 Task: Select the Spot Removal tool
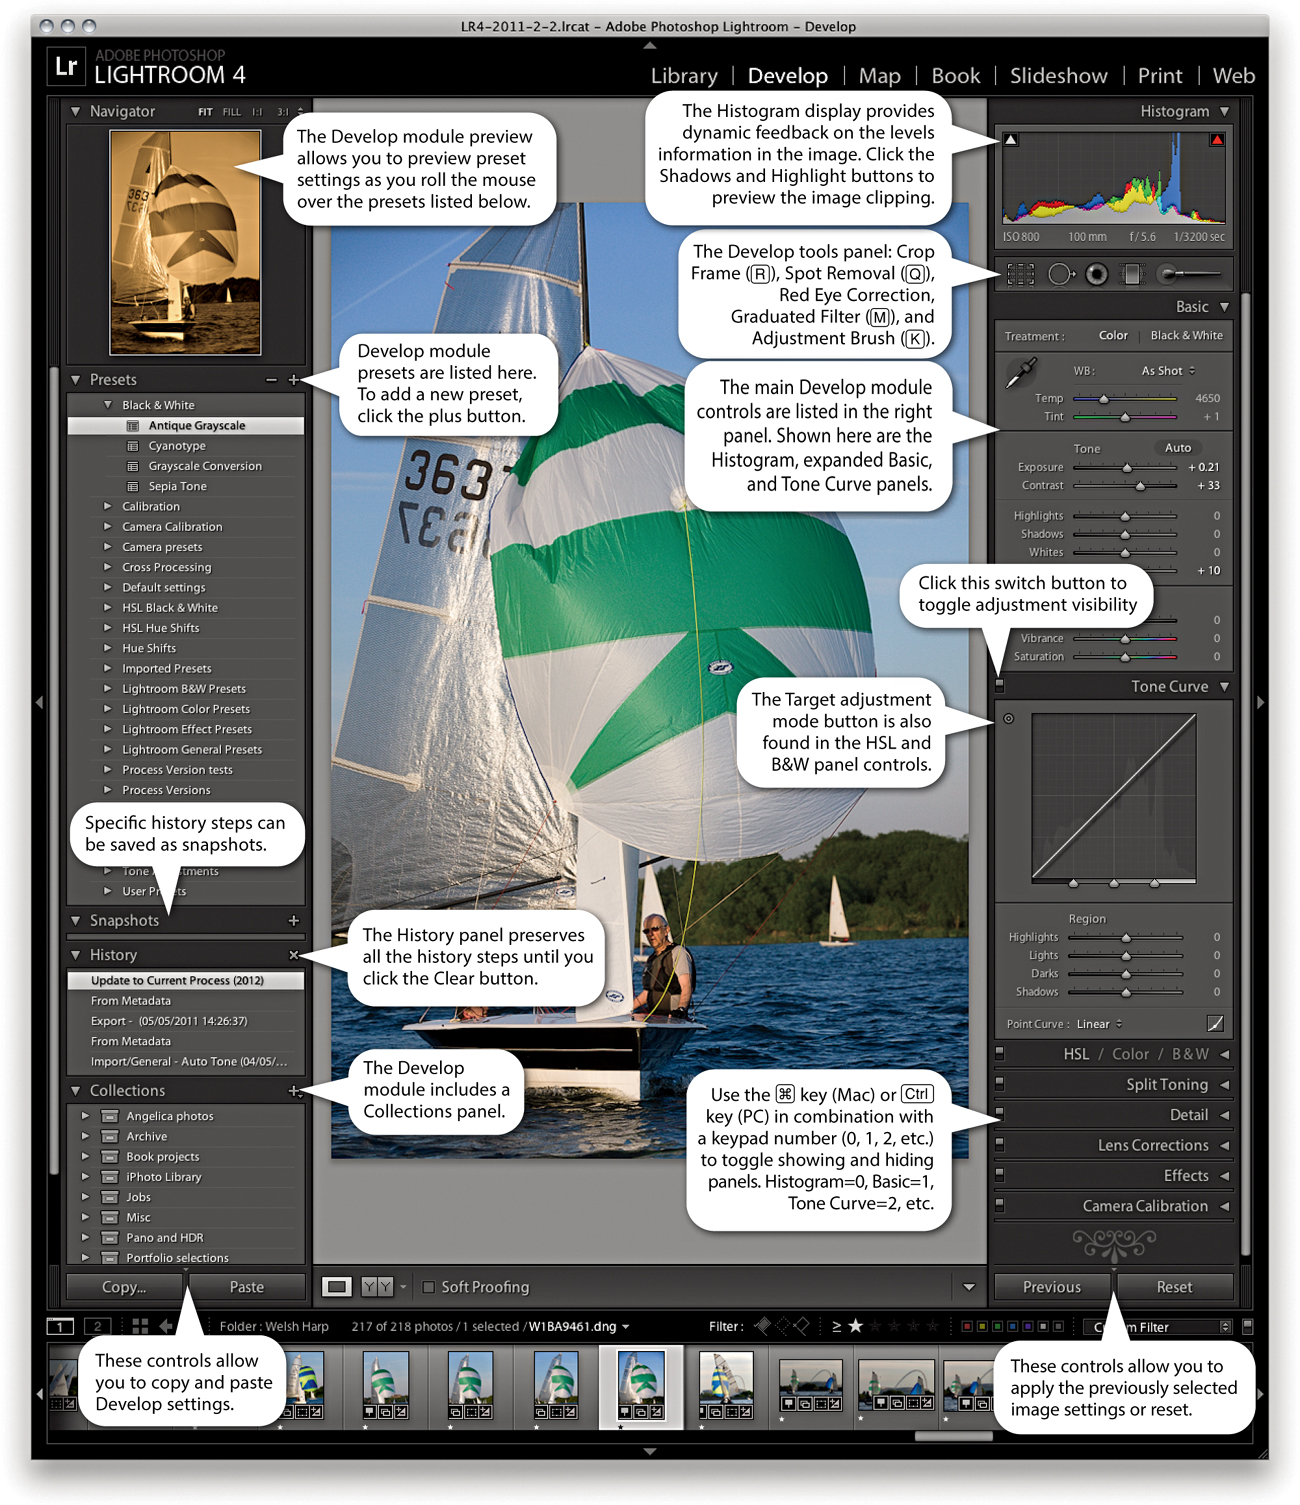pyautogui.click(x=1059, y=274)
